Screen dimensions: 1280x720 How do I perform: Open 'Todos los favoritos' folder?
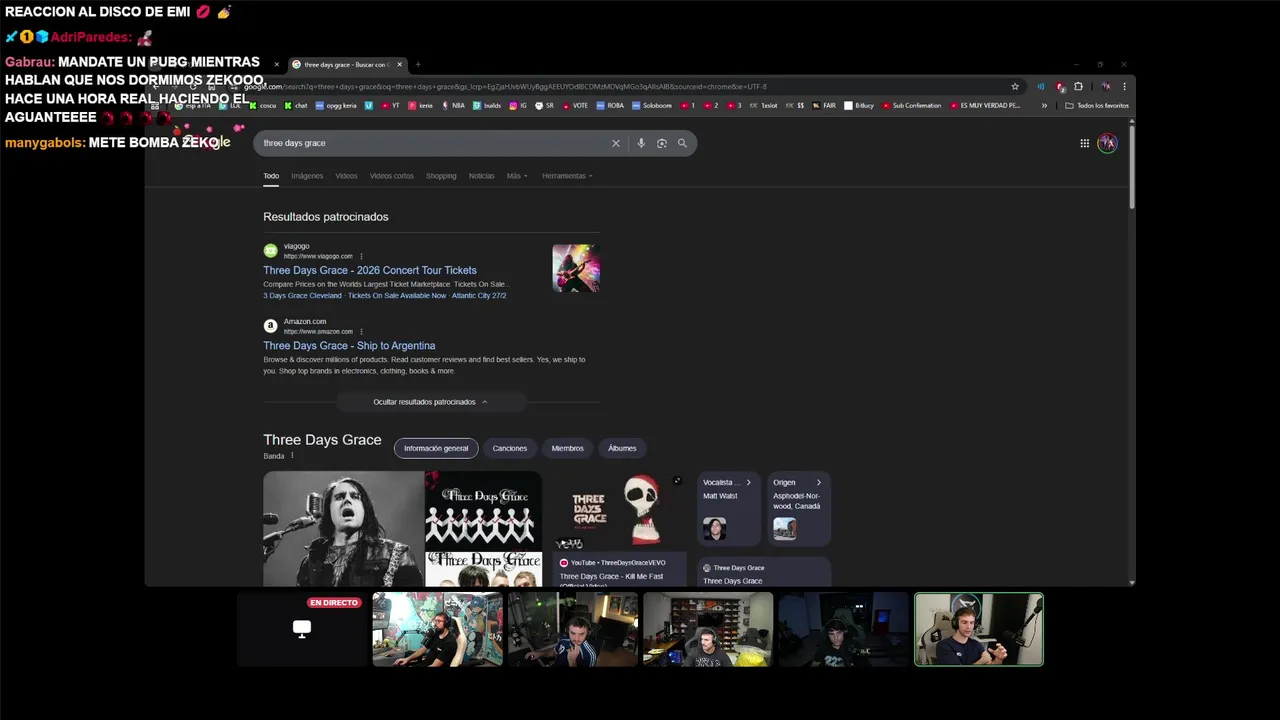point(1097,105)
